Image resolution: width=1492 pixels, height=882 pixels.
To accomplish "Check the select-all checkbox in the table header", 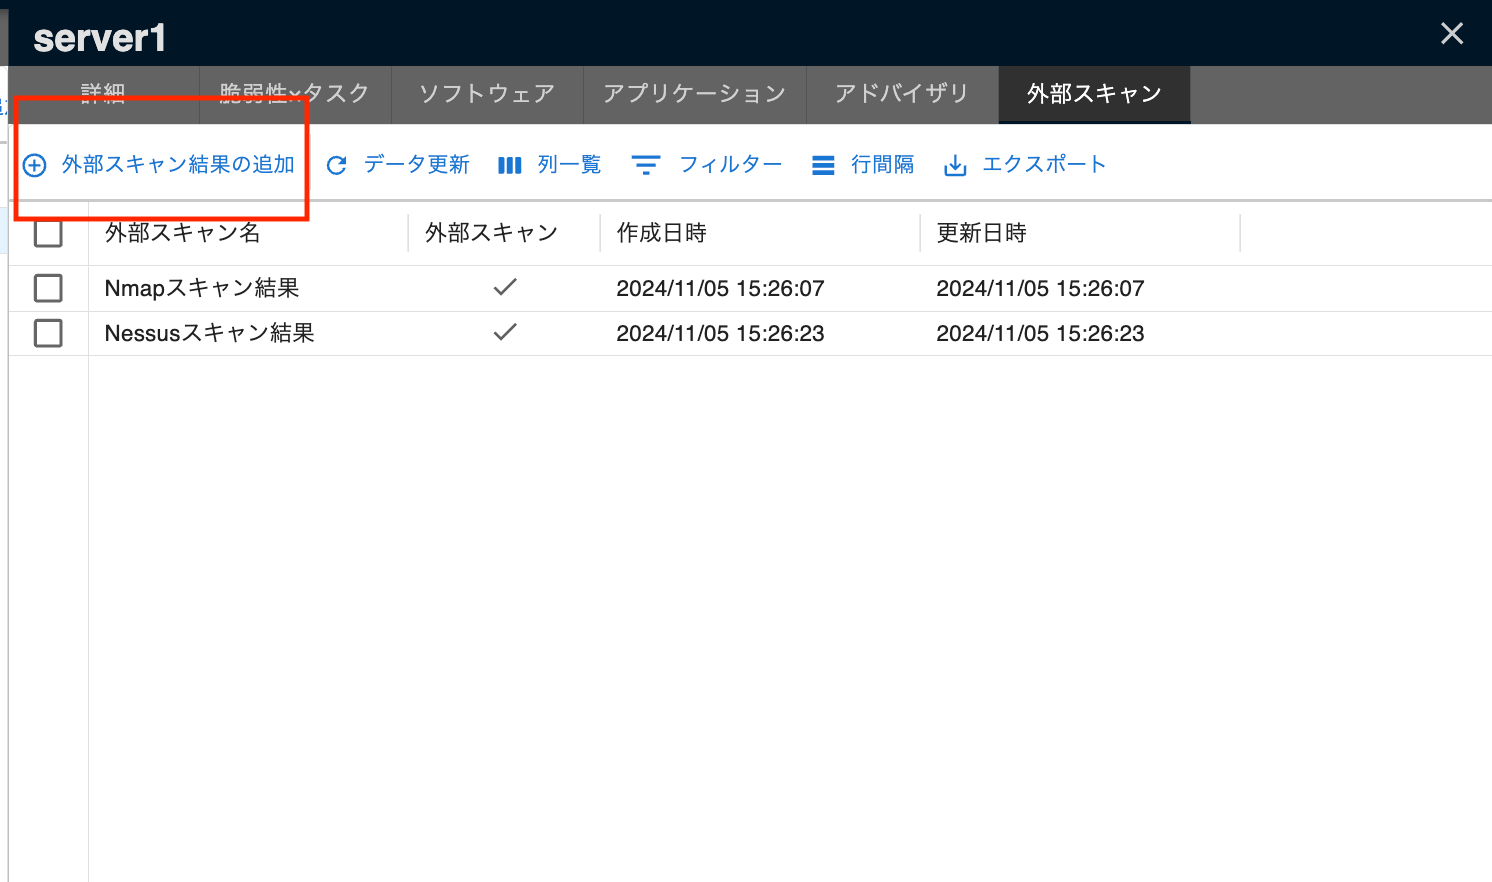I will coord(48,232).
